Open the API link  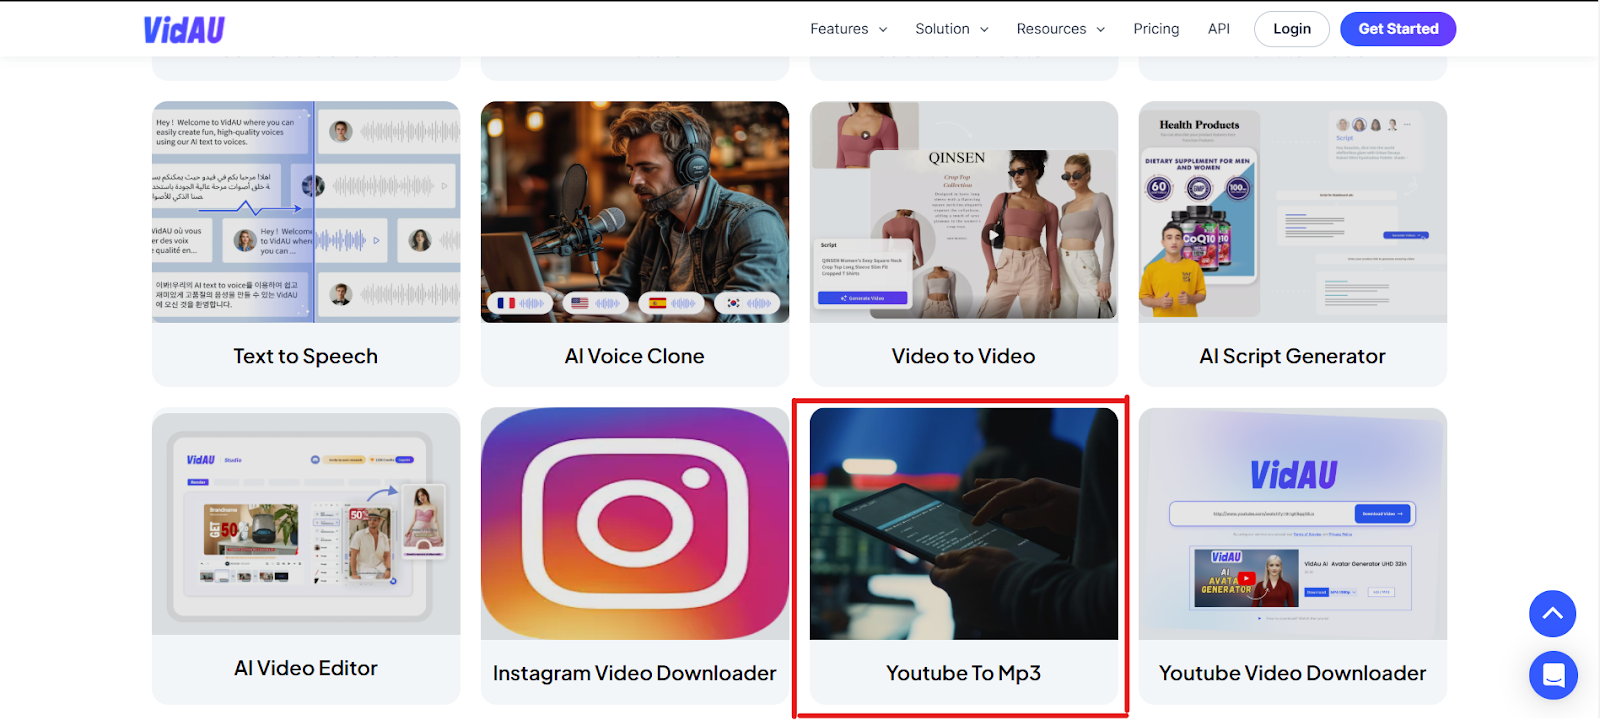(x=1219, y=29)
